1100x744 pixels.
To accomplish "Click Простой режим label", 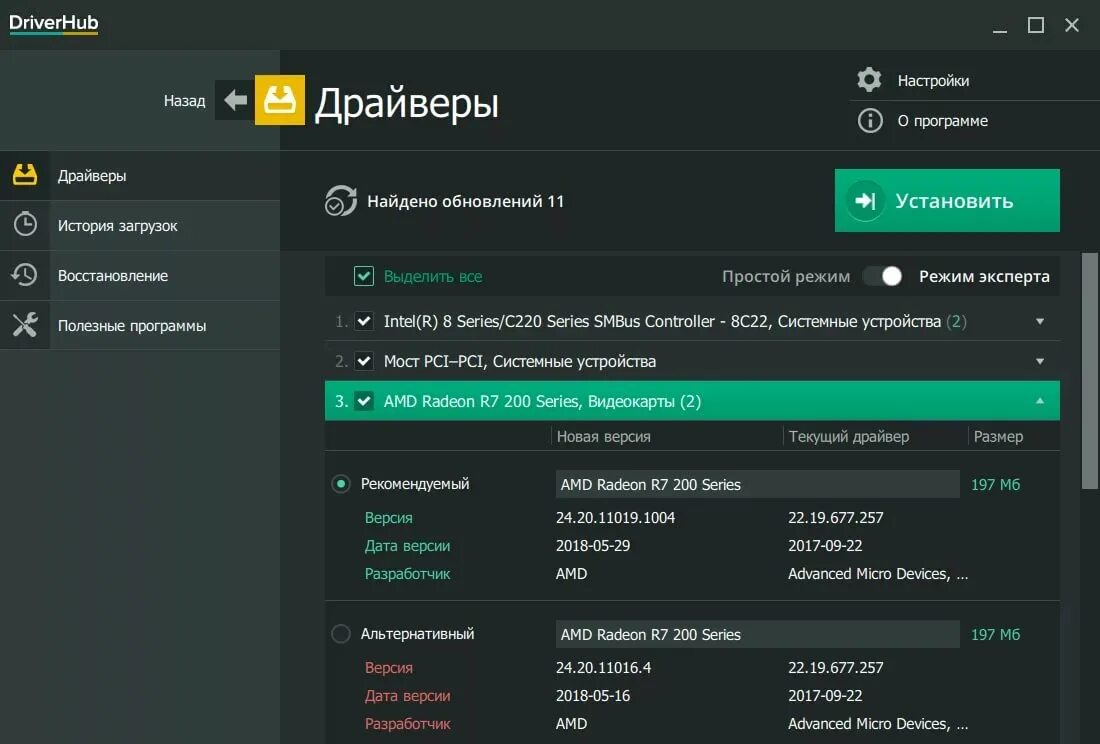I will coord(786,276).
